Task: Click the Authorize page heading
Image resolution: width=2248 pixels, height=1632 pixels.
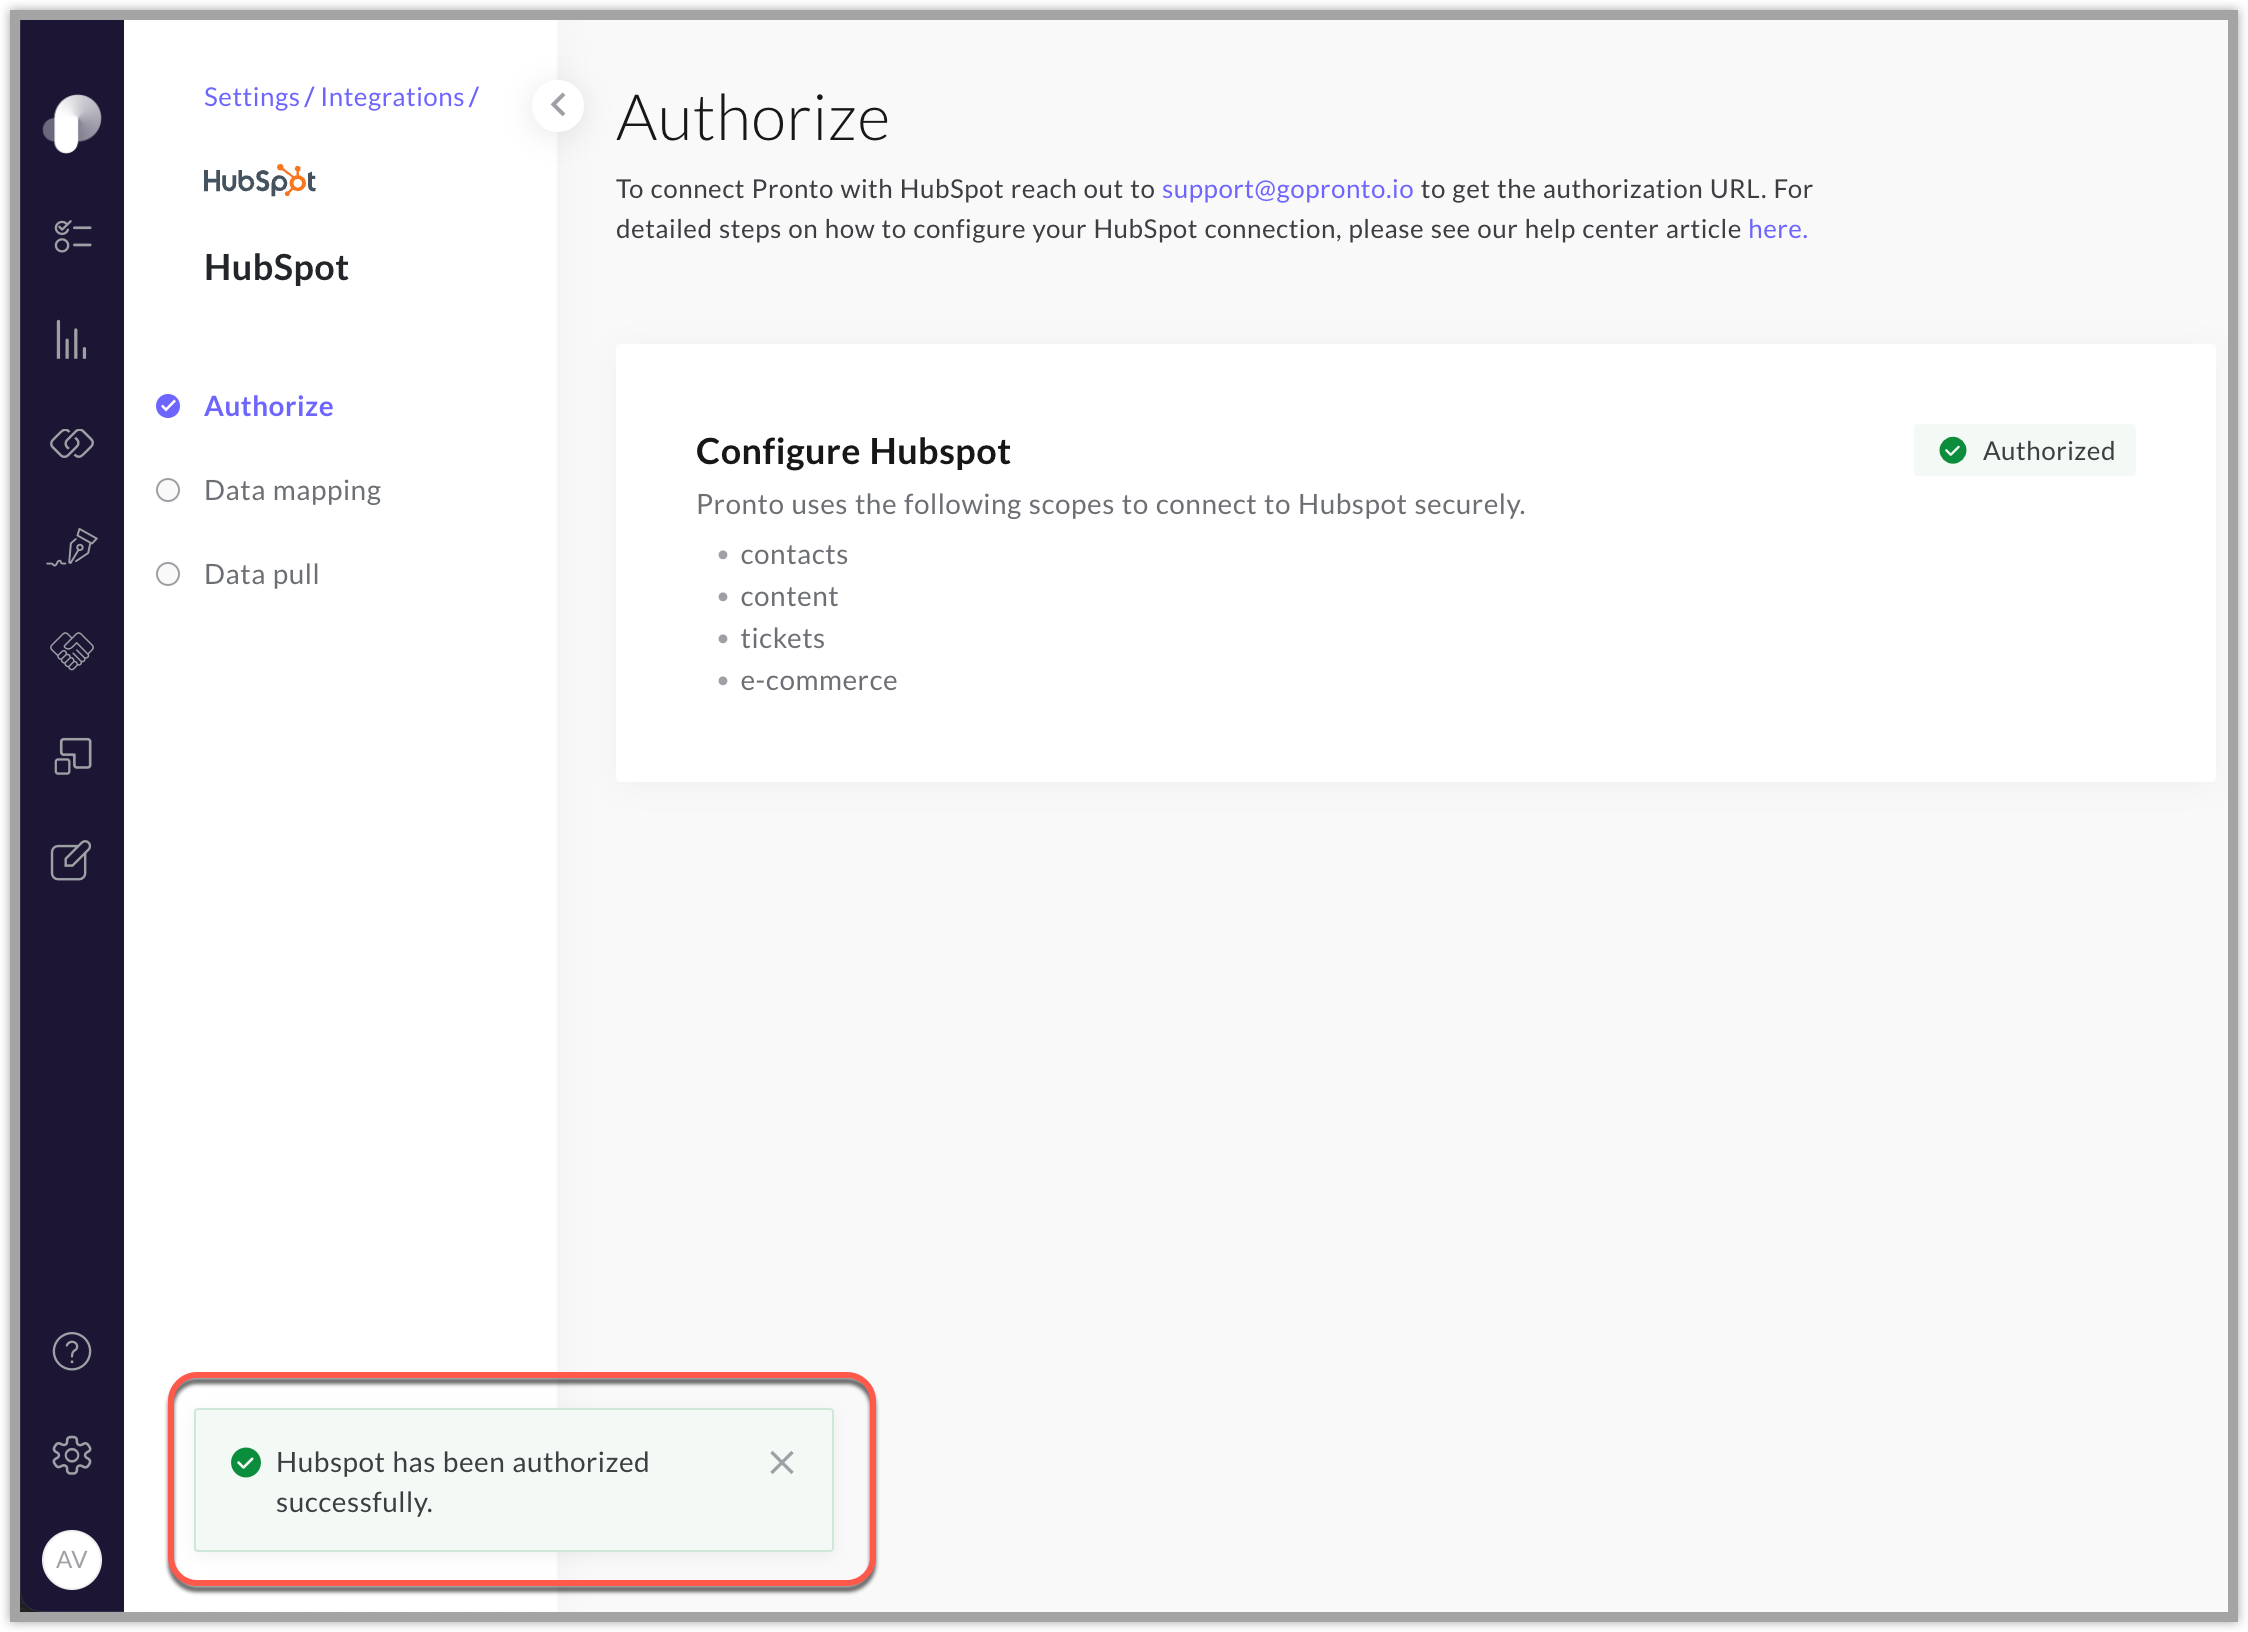Action: point(752,118)
